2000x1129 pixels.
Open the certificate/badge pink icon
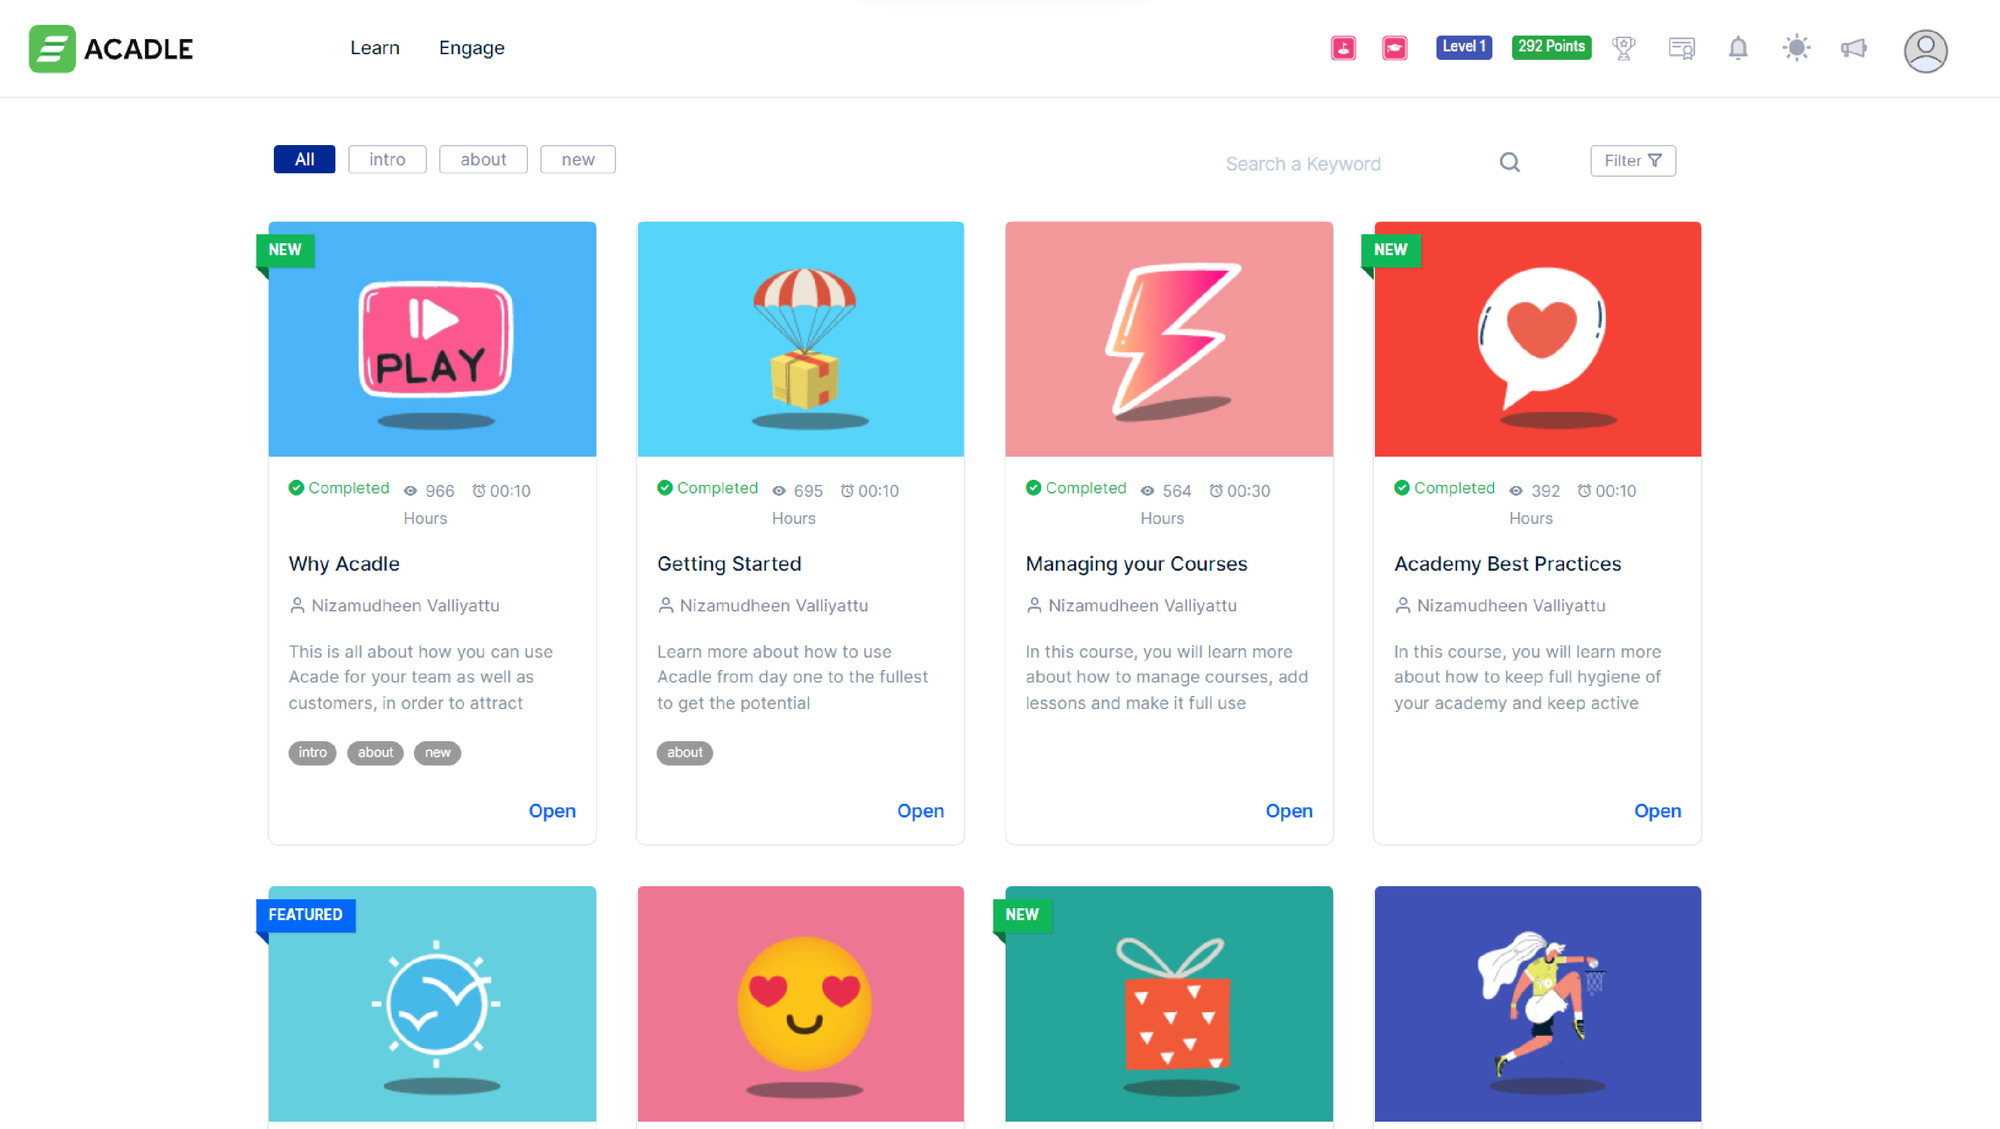tap(1394, 47)
